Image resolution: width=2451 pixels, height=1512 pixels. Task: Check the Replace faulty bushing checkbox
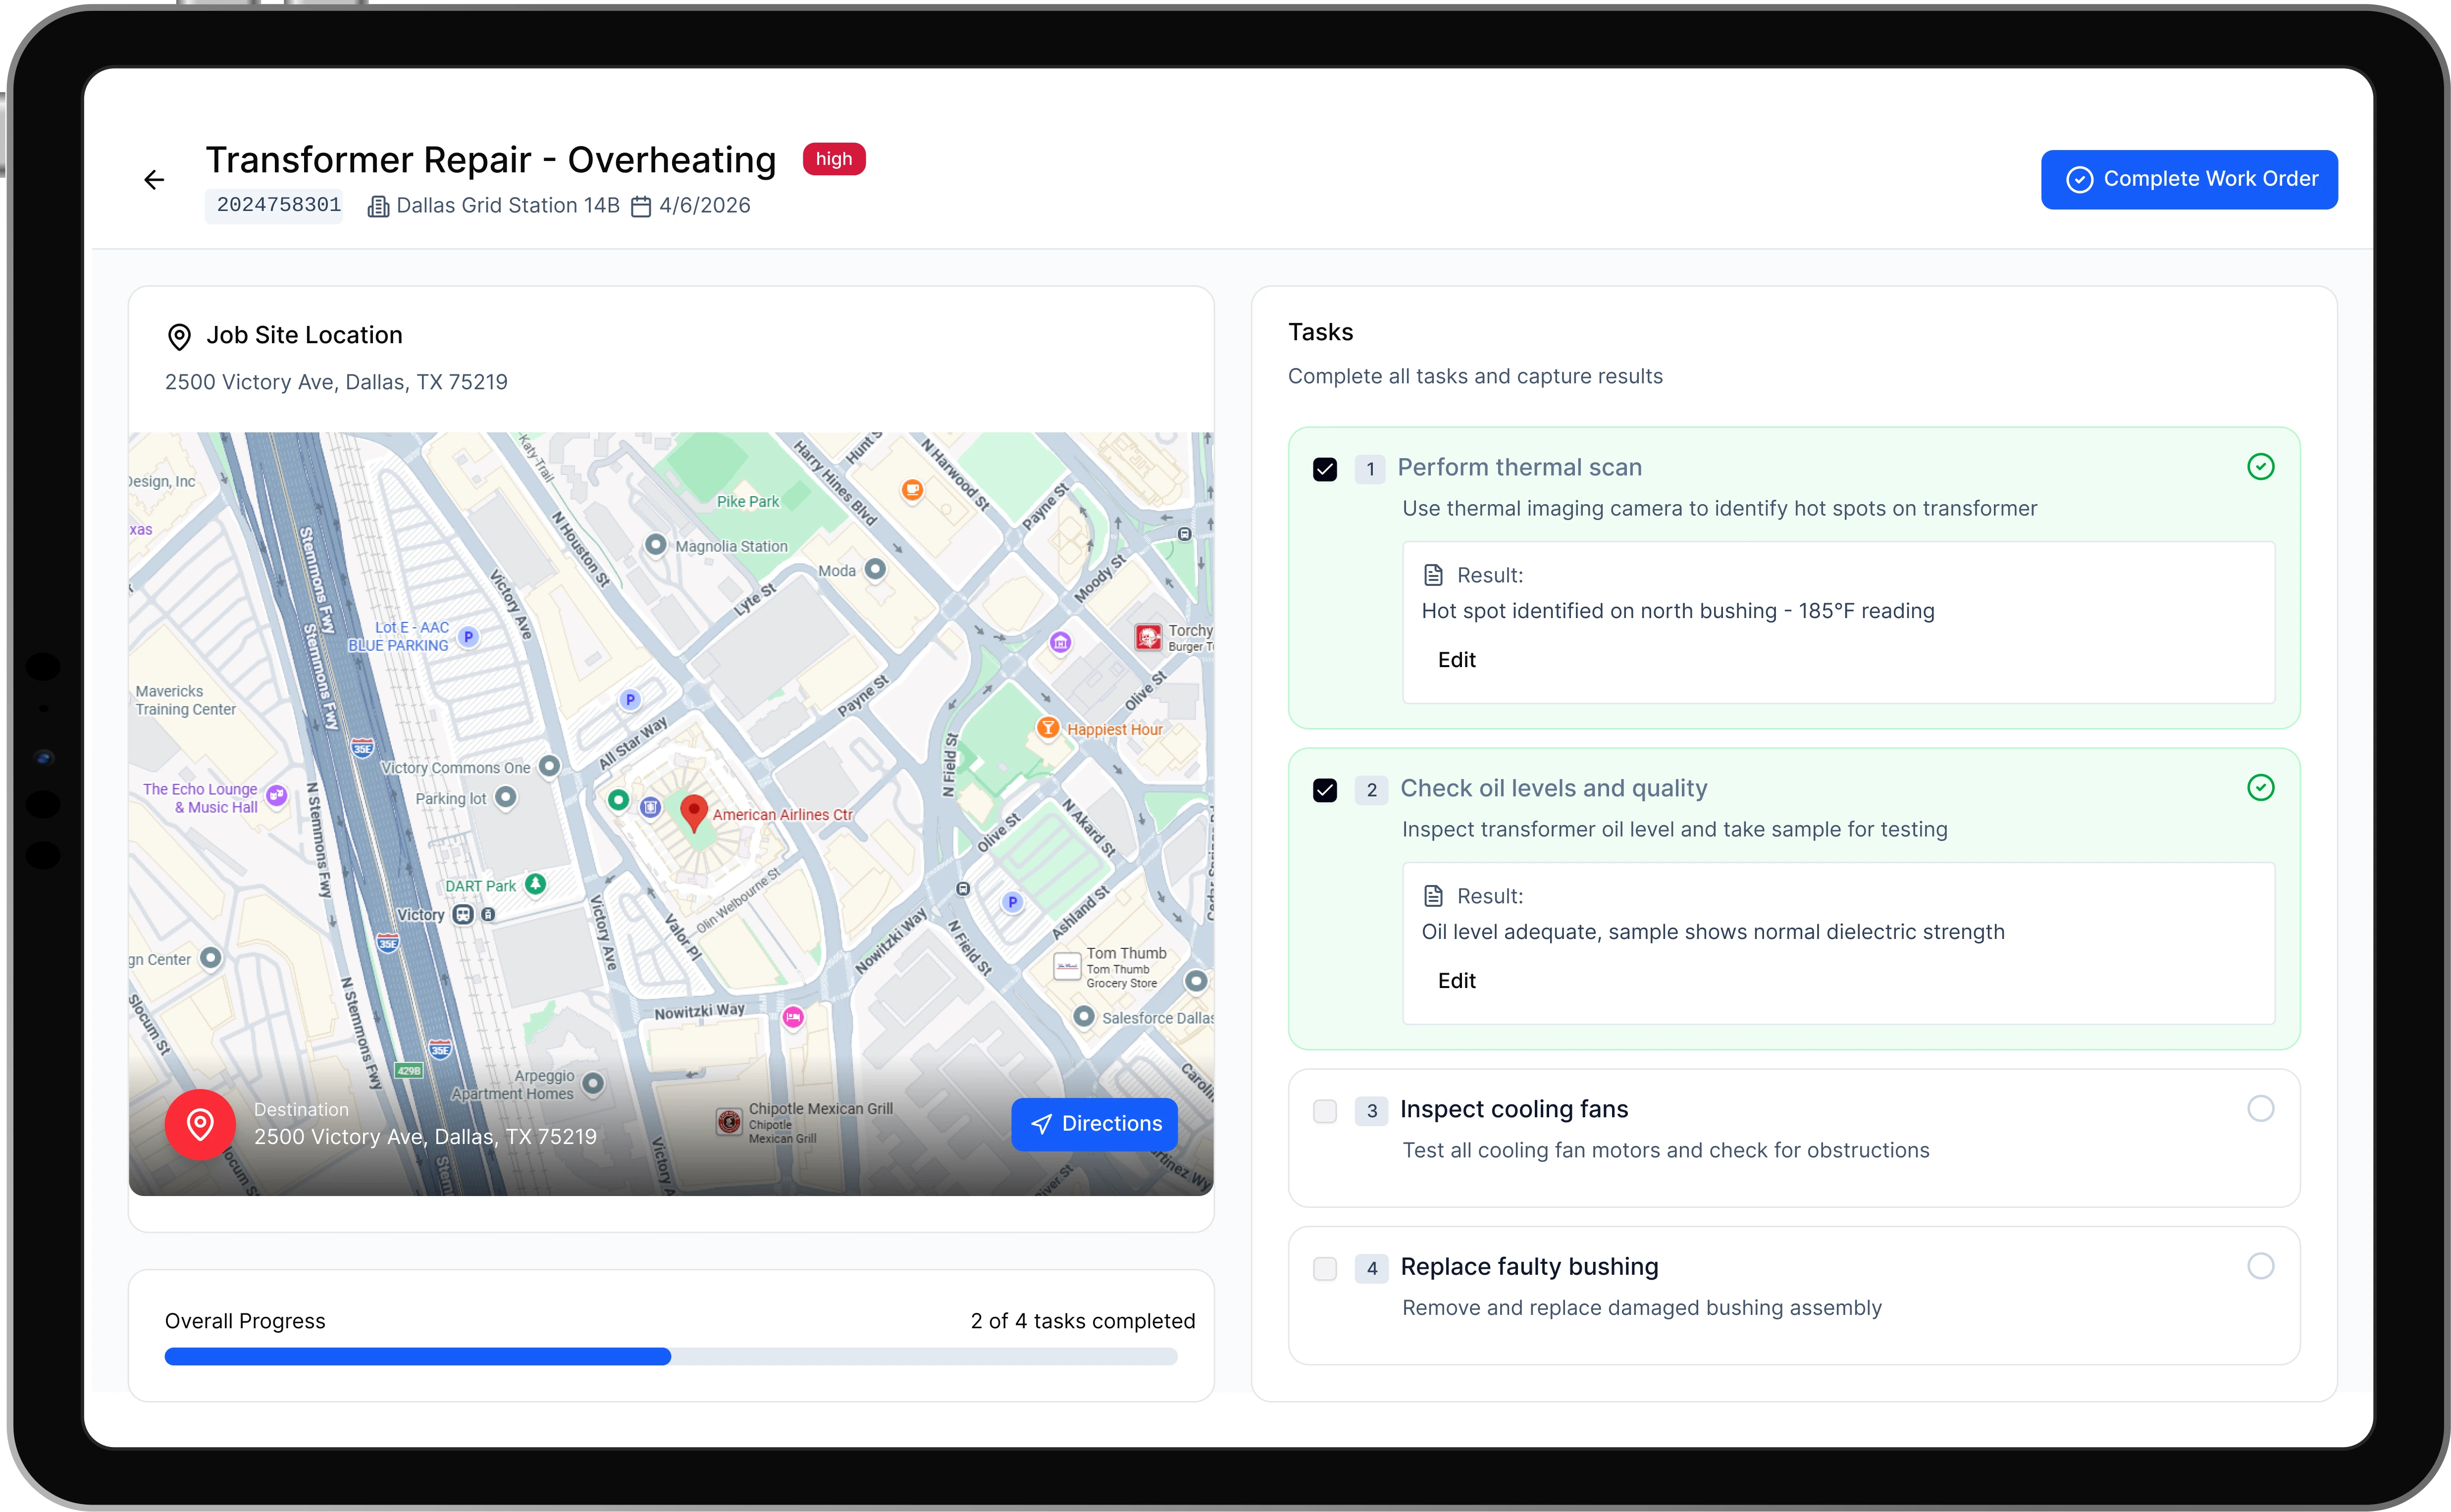(1324, 1269)
